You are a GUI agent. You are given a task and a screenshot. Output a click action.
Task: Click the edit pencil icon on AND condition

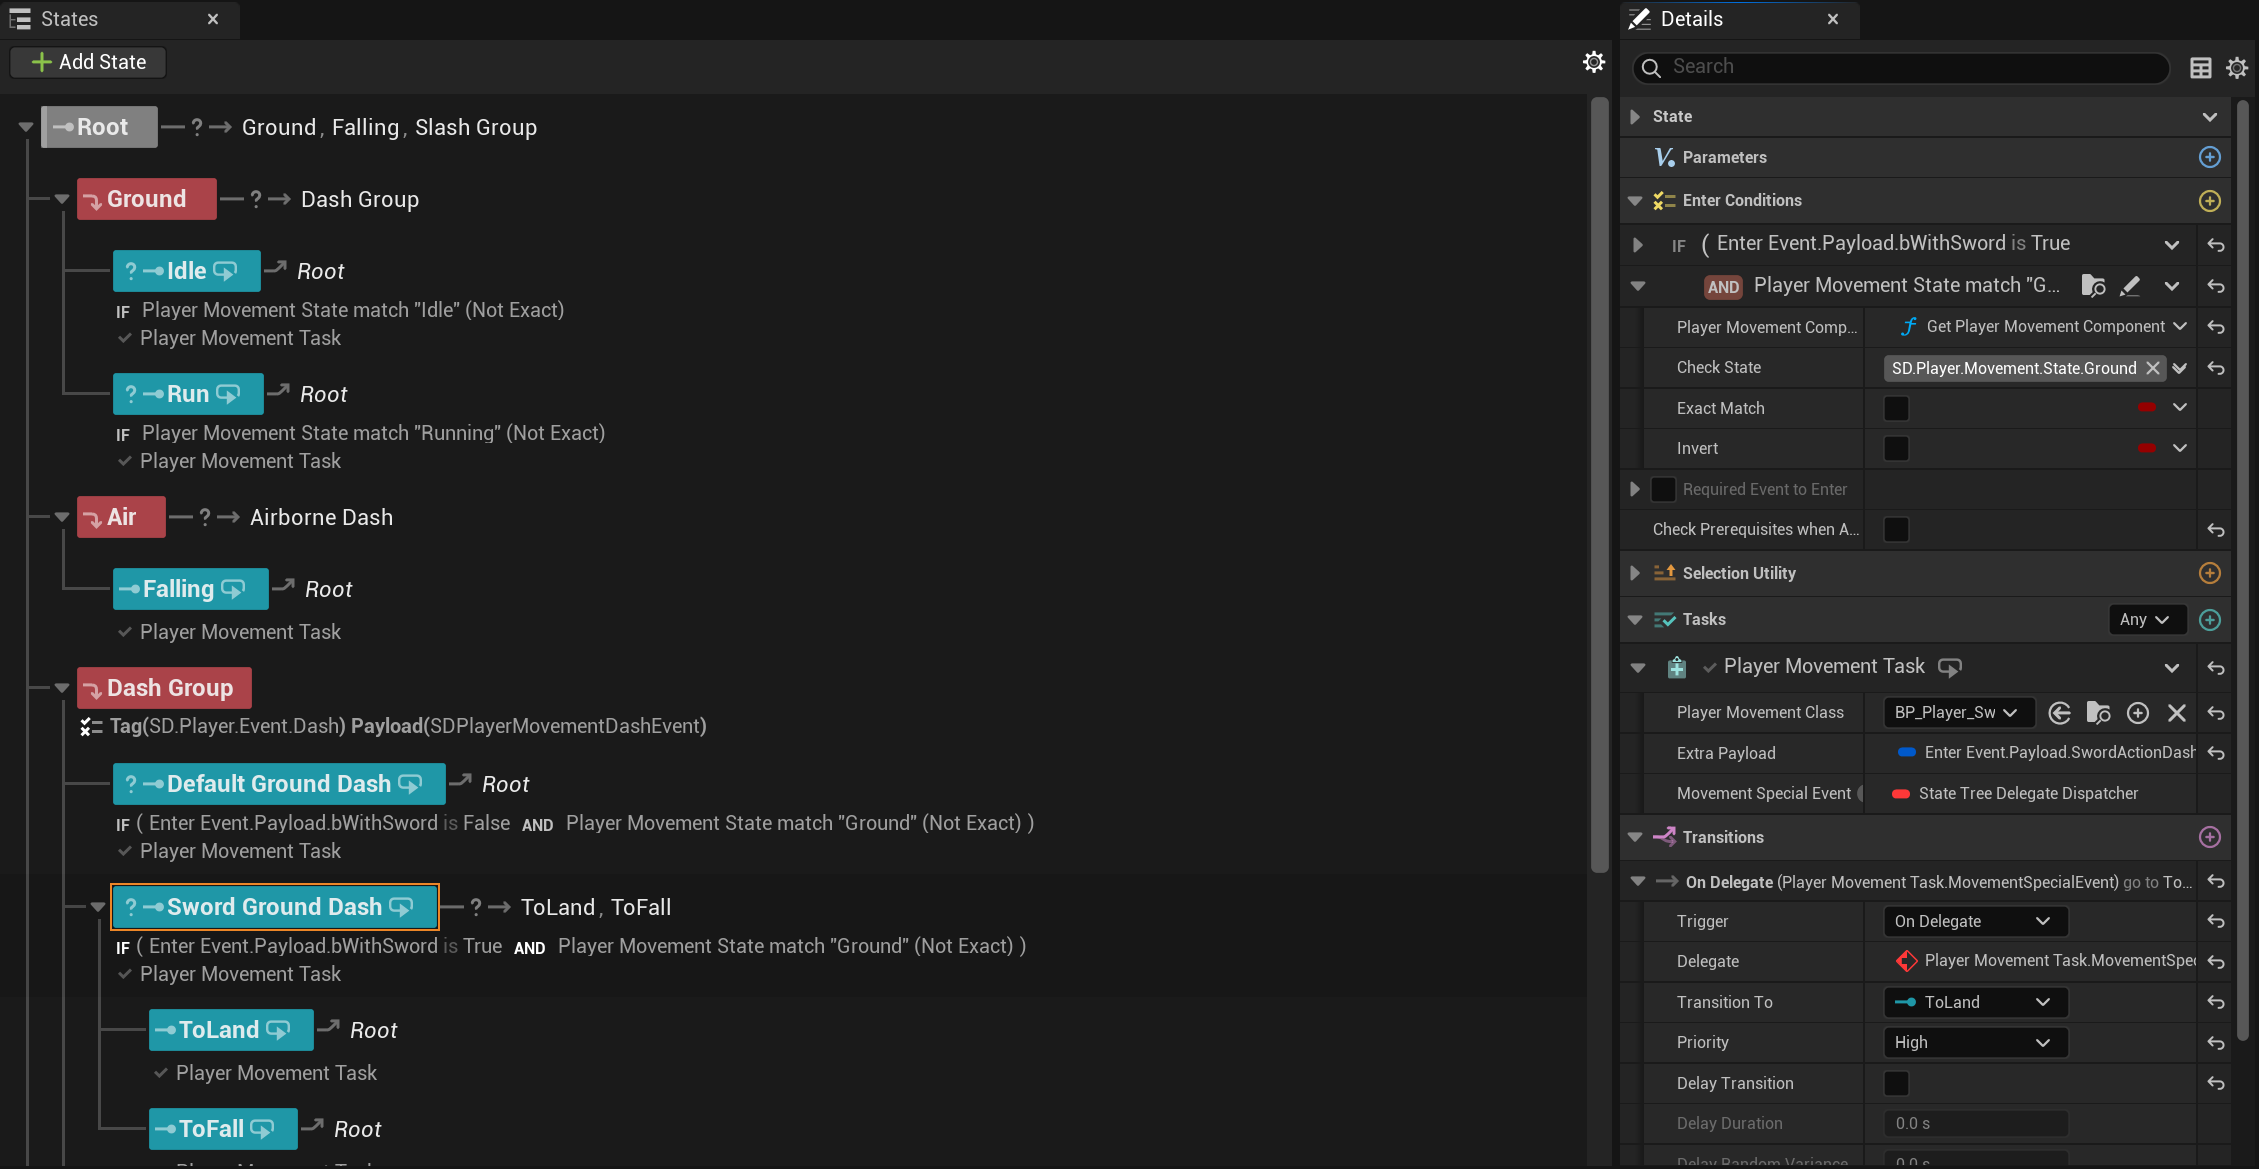click(2130, 286)
